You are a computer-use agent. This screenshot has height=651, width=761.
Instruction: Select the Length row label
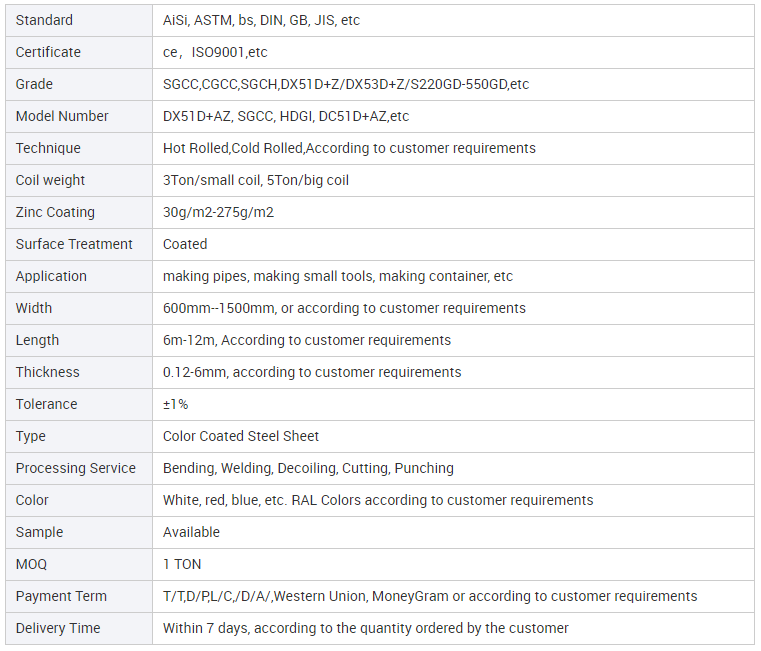tap(37, 340)
